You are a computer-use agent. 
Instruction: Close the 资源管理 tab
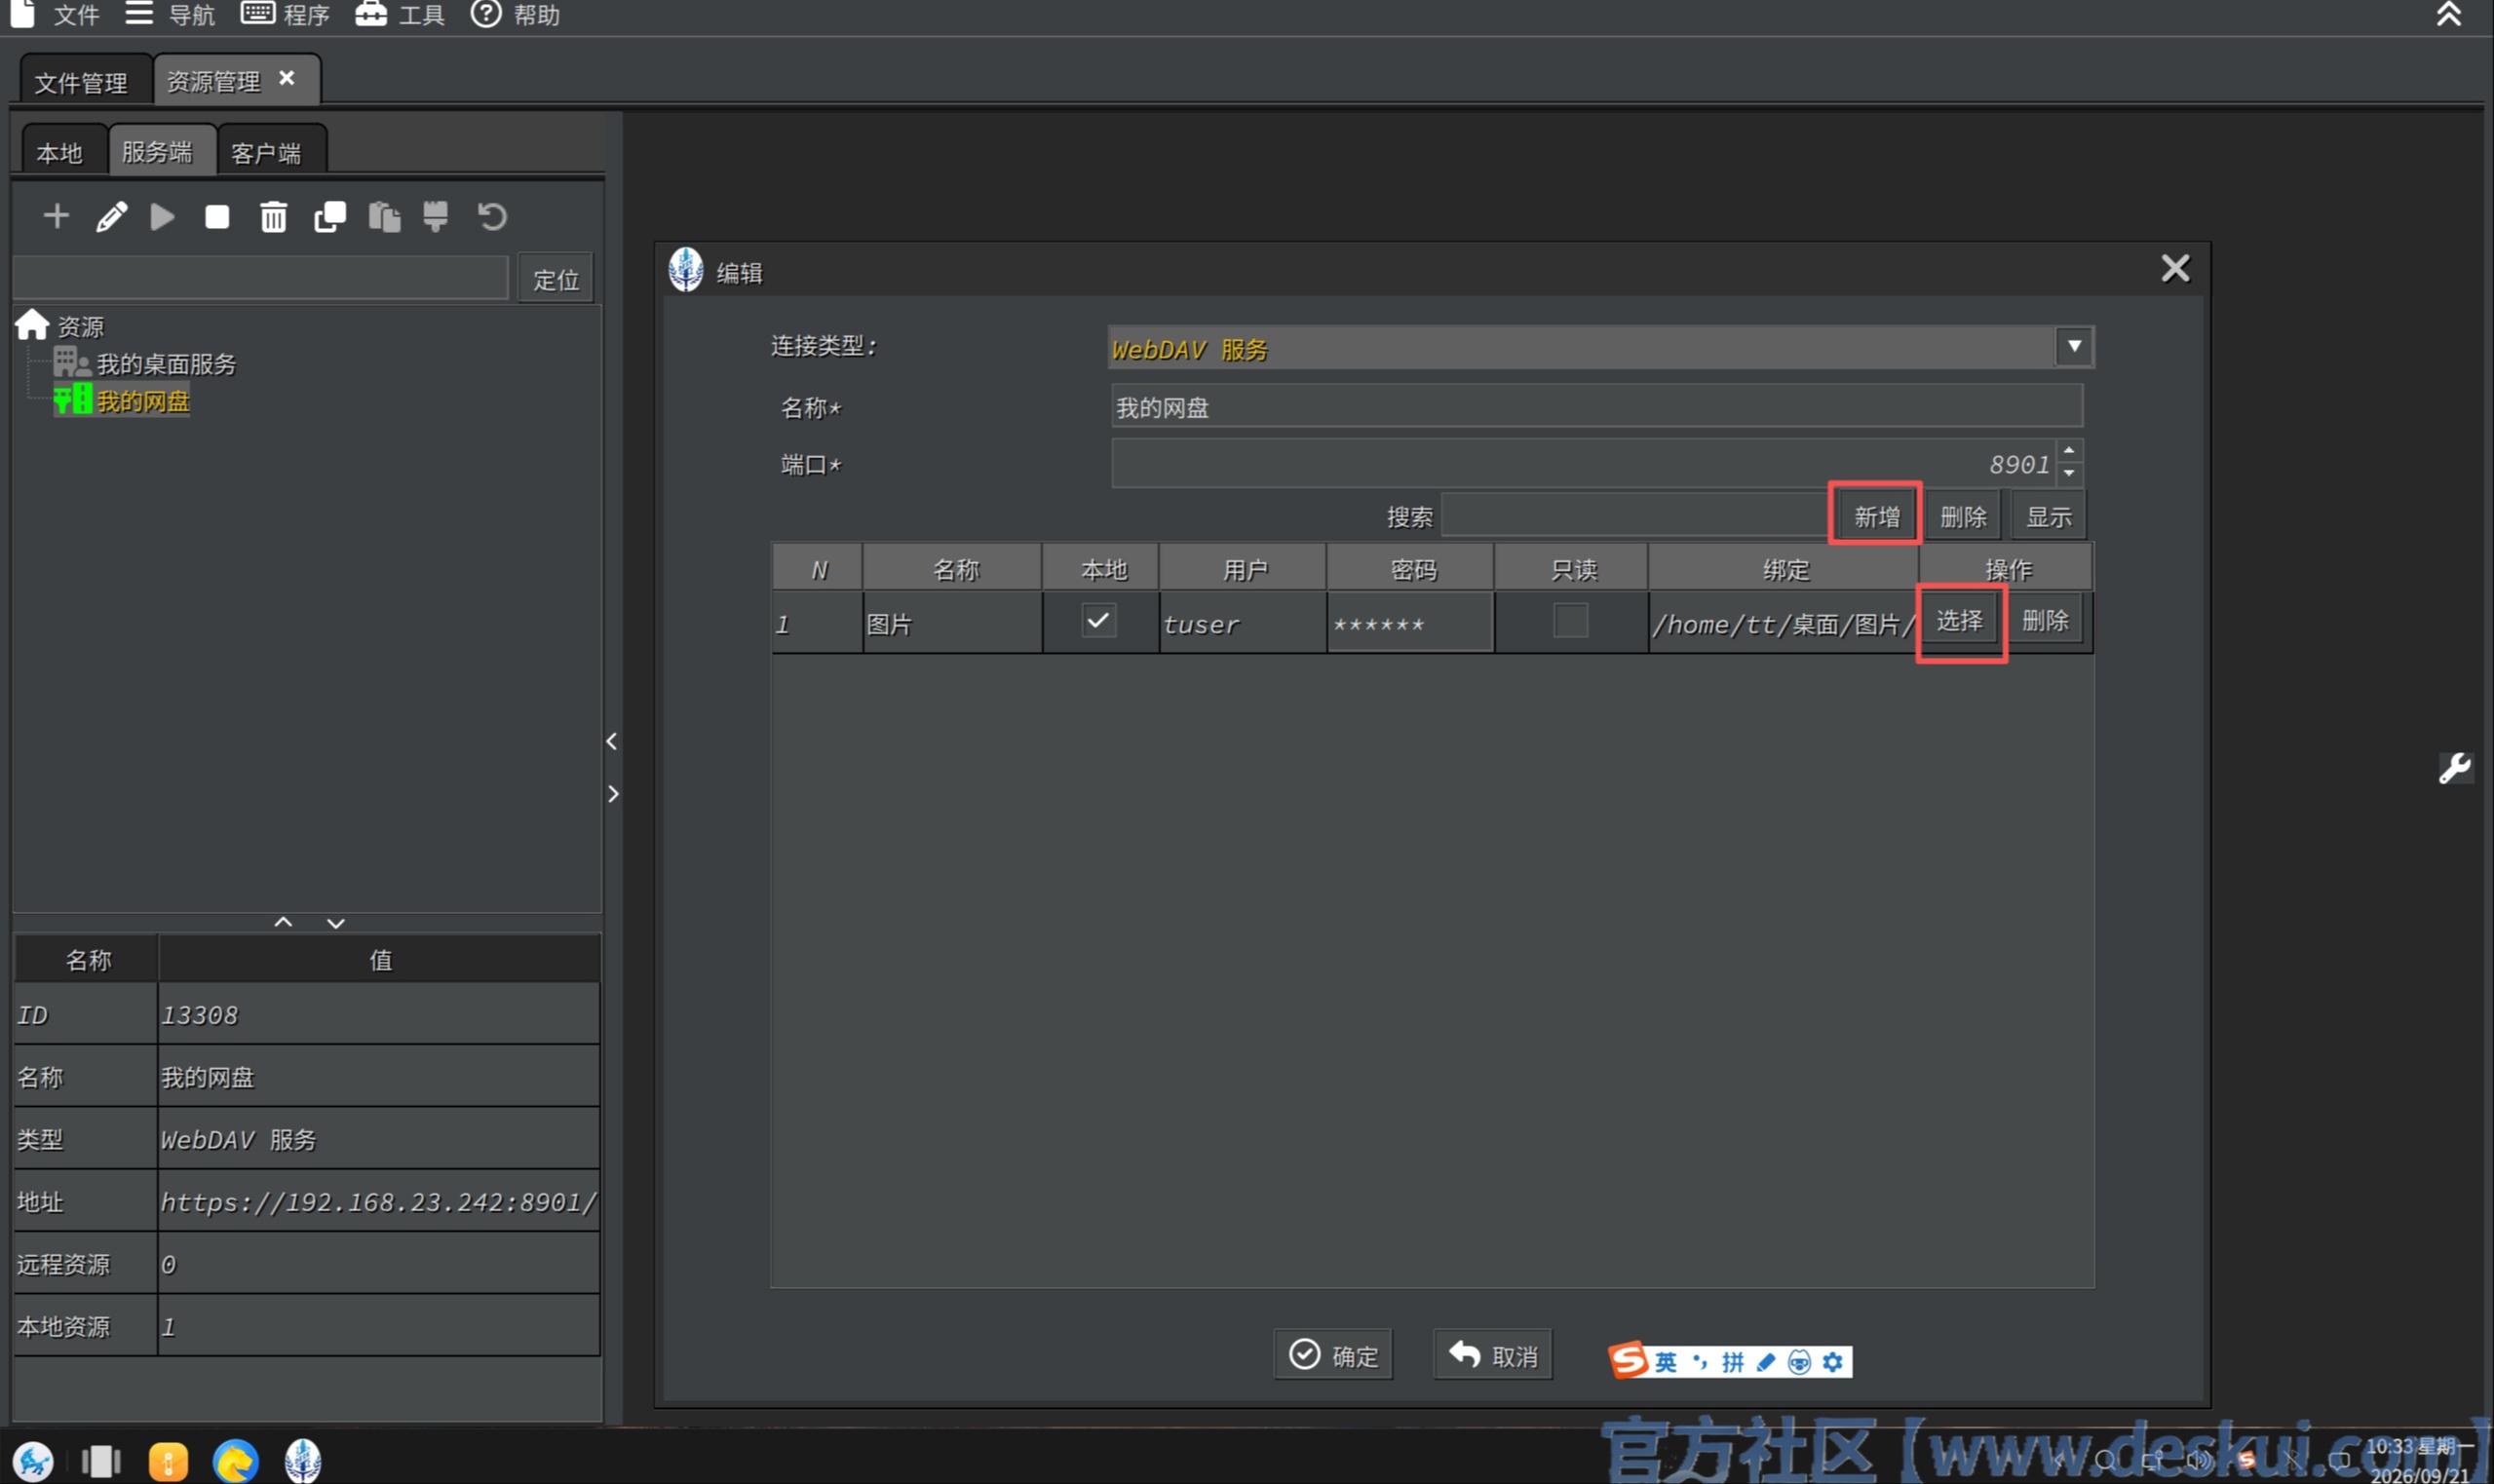point(287,78)
